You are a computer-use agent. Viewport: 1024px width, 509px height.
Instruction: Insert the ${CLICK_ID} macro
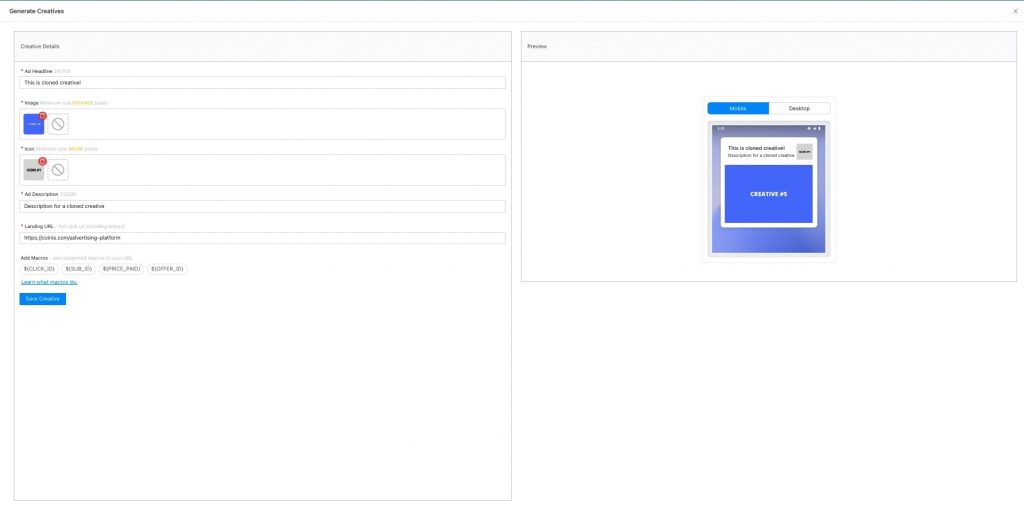[x=39, y=269]
